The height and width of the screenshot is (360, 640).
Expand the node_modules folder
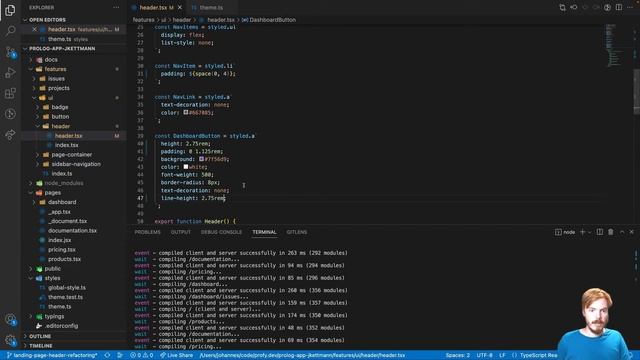click(x=64, y=183)
